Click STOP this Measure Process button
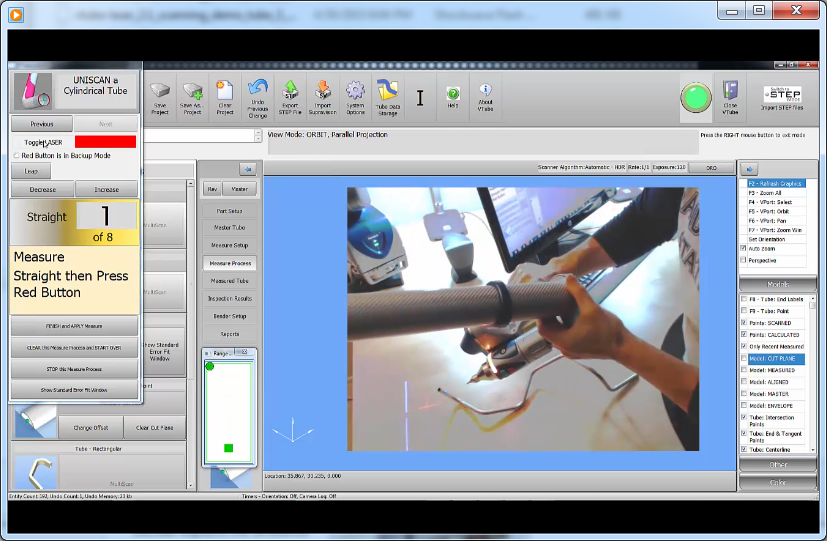 [74, 369]
